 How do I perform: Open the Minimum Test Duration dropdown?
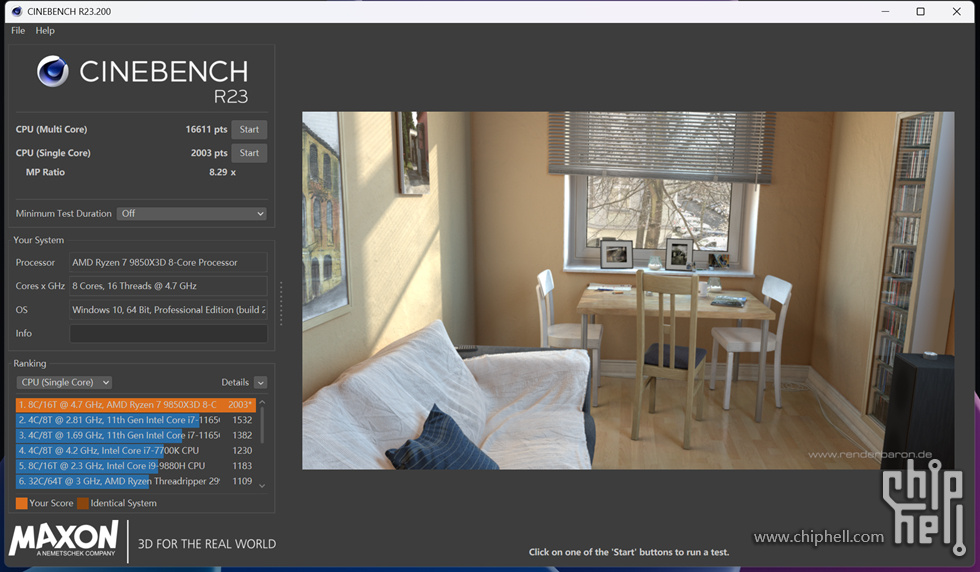click(x=191, y=214)
